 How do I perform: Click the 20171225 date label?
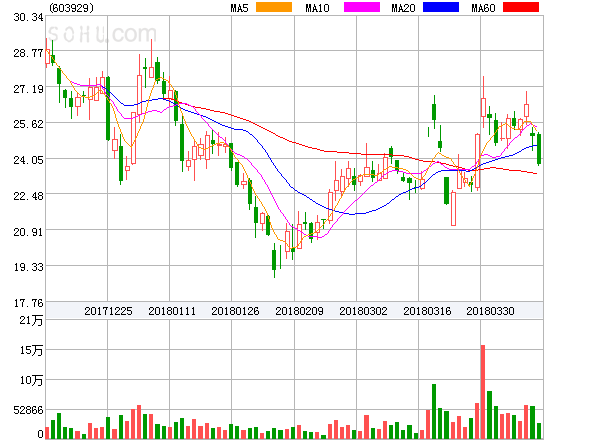click(108, 311)
